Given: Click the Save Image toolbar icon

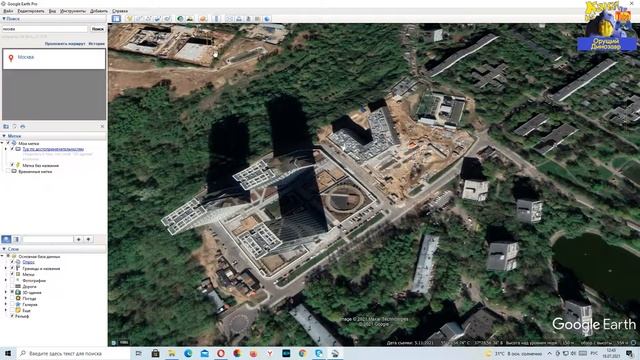Looking at the screenshot, I should point(248,19).
